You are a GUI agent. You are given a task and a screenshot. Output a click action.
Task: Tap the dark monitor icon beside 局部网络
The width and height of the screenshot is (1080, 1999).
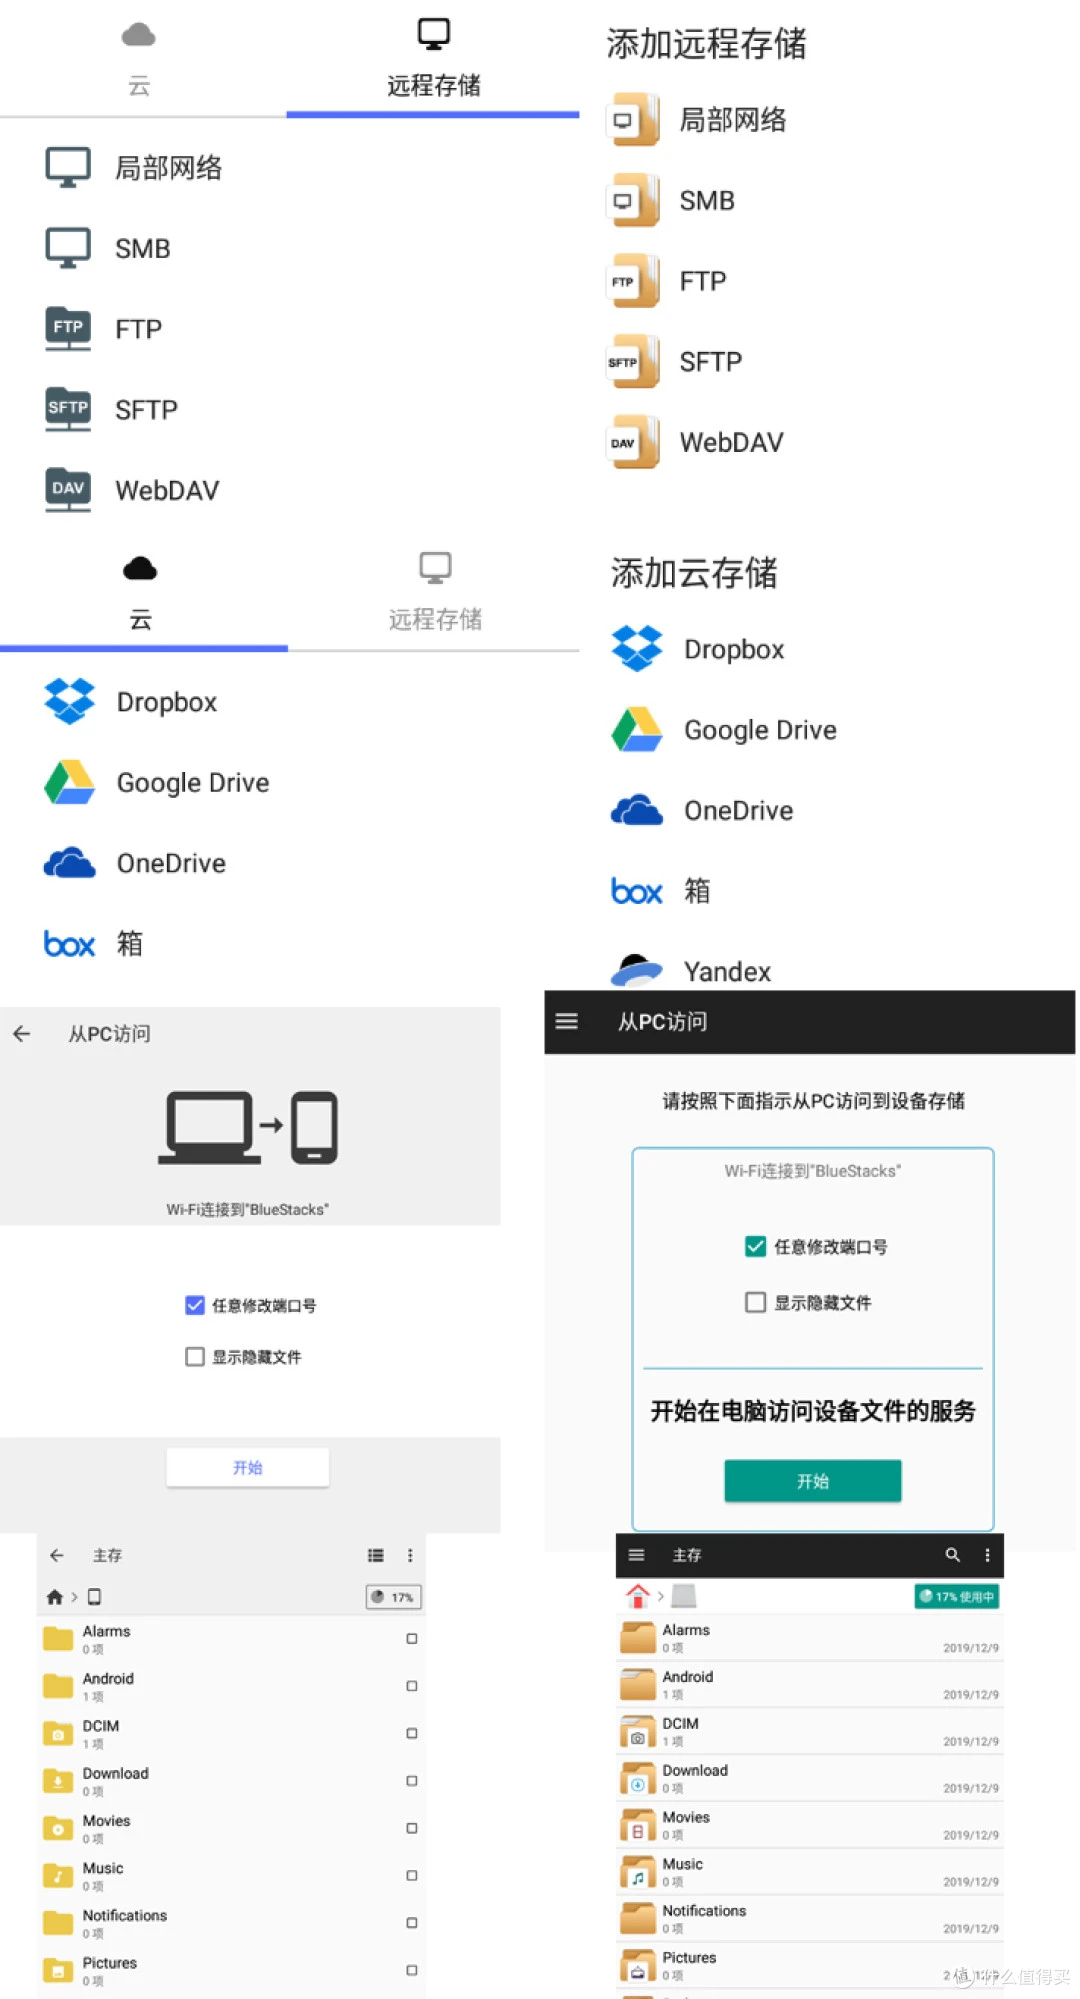point(68,167)
